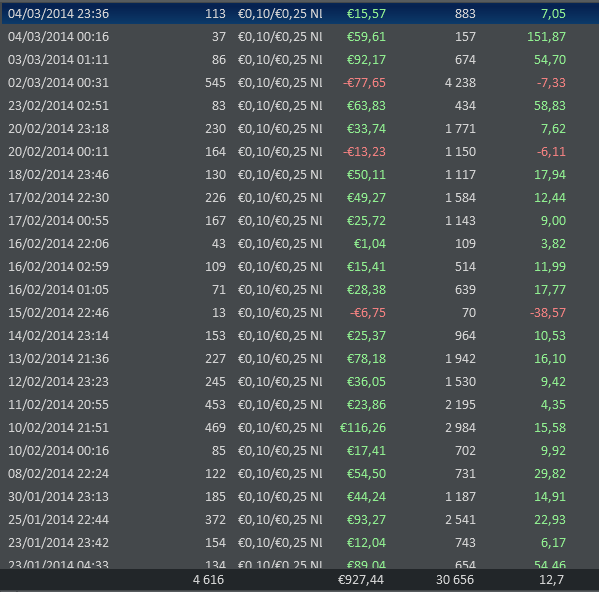This screenshot has height=592, width=599.
Task: Click the 13/02/2014 21:36 session row
Action: pyautogui.click(x=300, y=358)
